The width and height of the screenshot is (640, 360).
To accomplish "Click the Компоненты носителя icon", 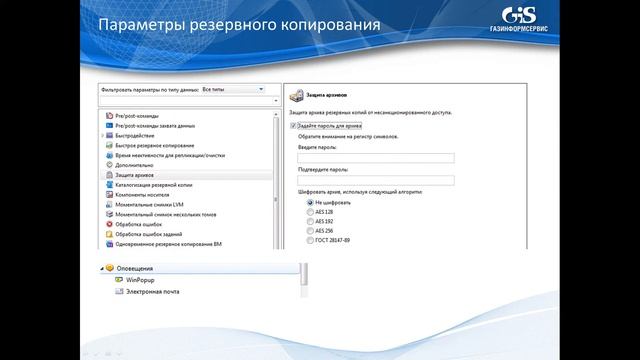I will [109, 195].
